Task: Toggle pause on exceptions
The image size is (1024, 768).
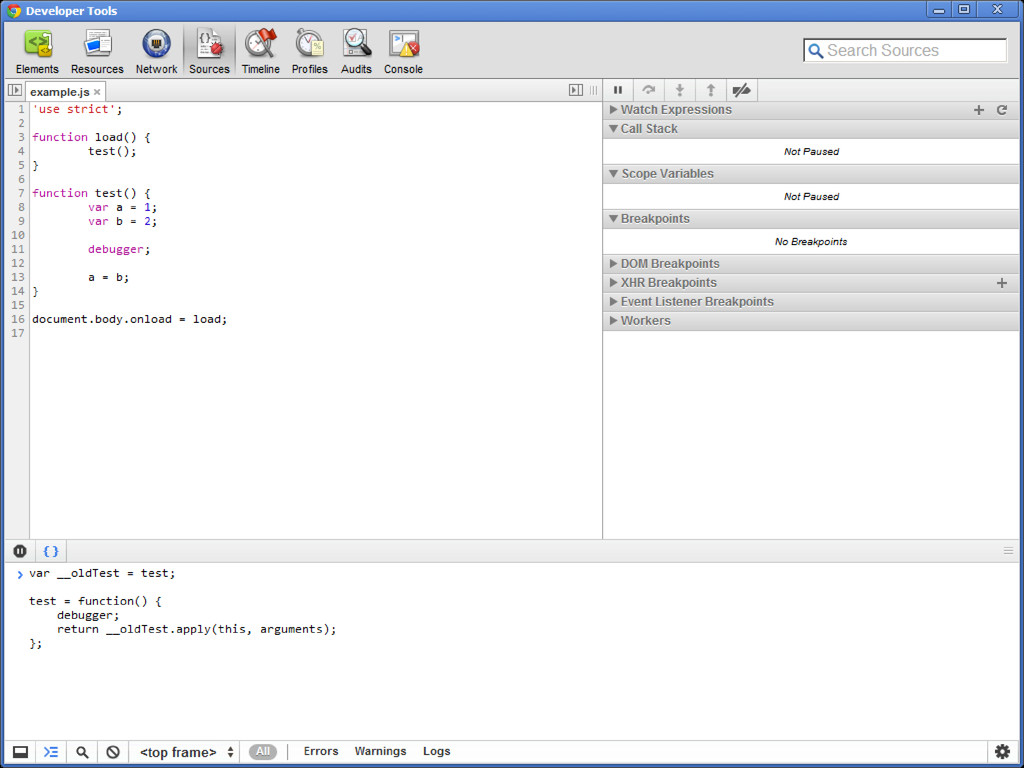Action: click(20, 551)
